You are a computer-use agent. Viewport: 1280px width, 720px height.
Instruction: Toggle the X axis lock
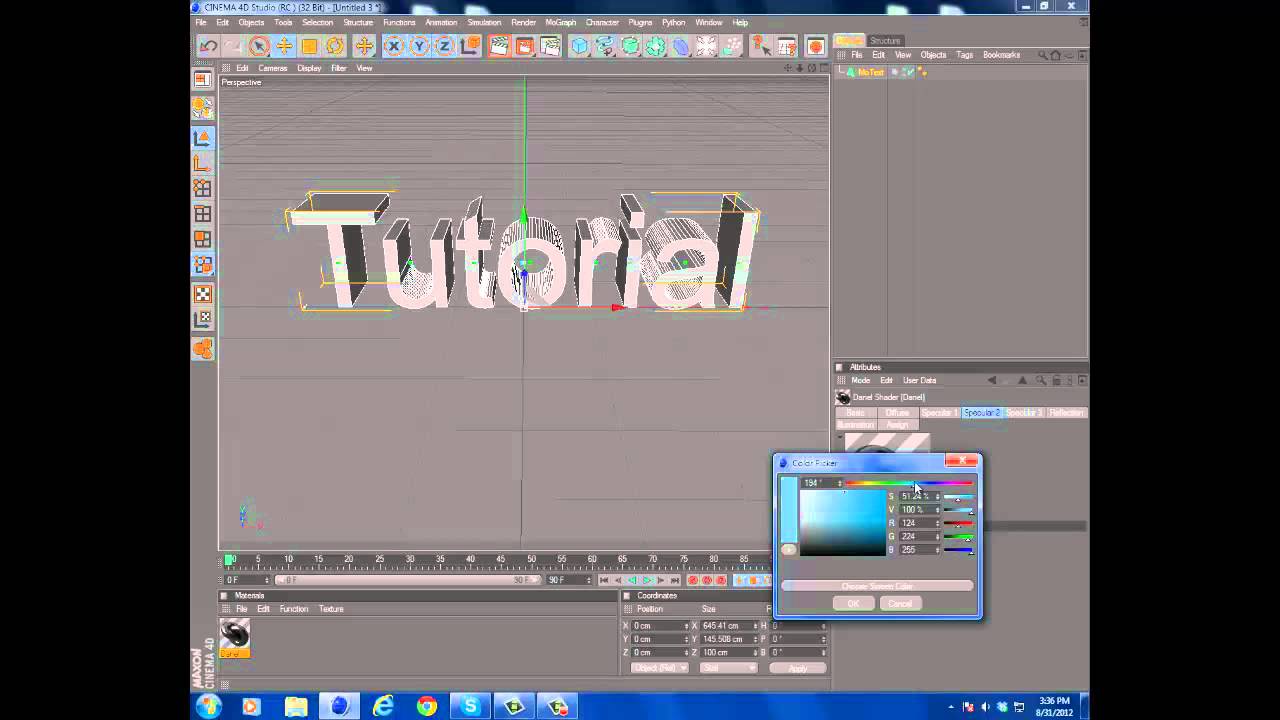(393, 46)
